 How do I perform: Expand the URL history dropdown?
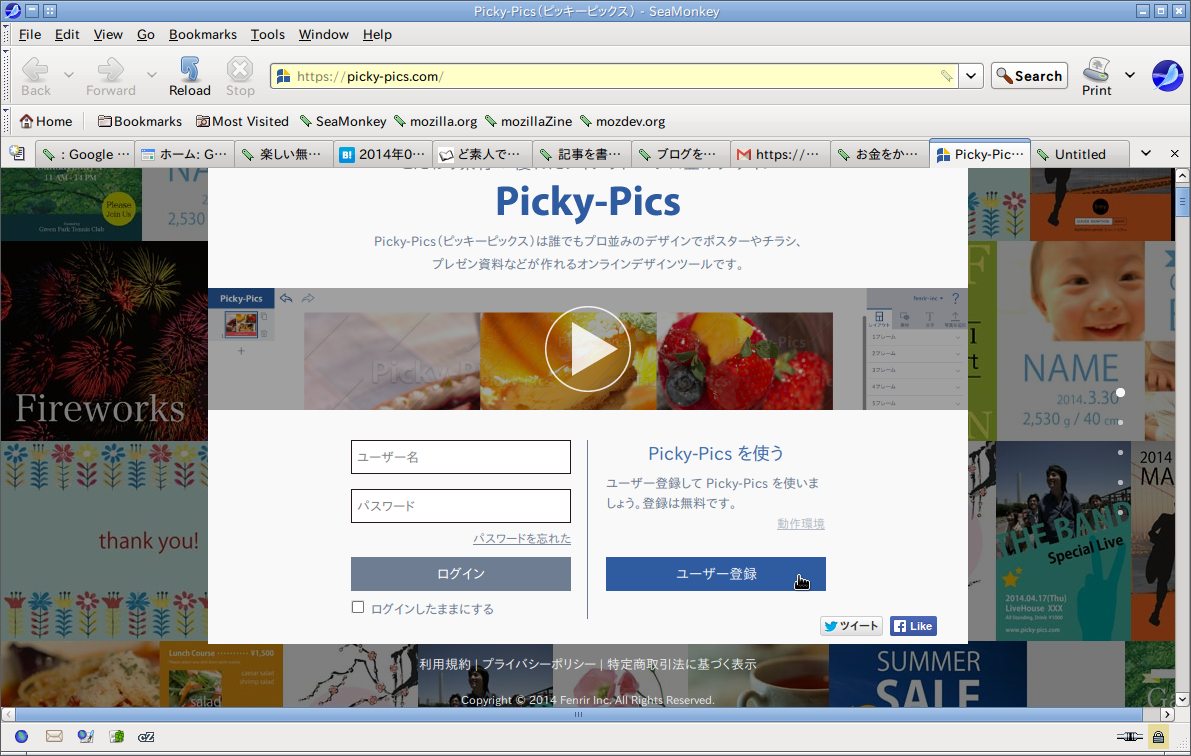[971, 76]
